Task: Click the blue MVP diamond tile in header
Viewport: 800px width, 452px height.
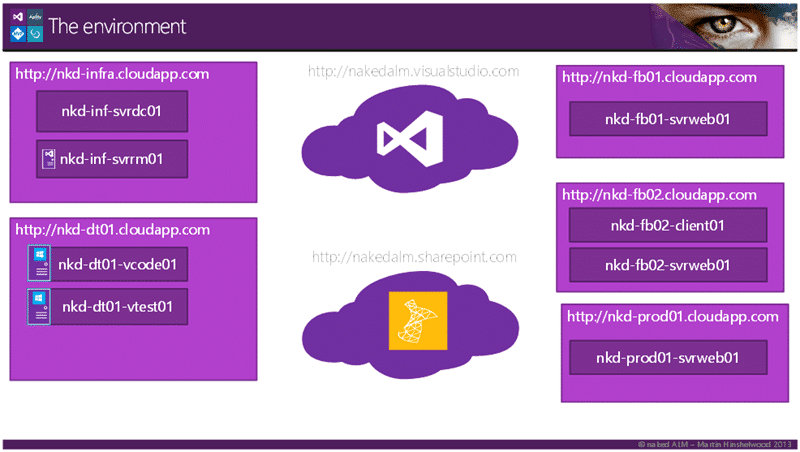Action: click(x=18, y=34)
